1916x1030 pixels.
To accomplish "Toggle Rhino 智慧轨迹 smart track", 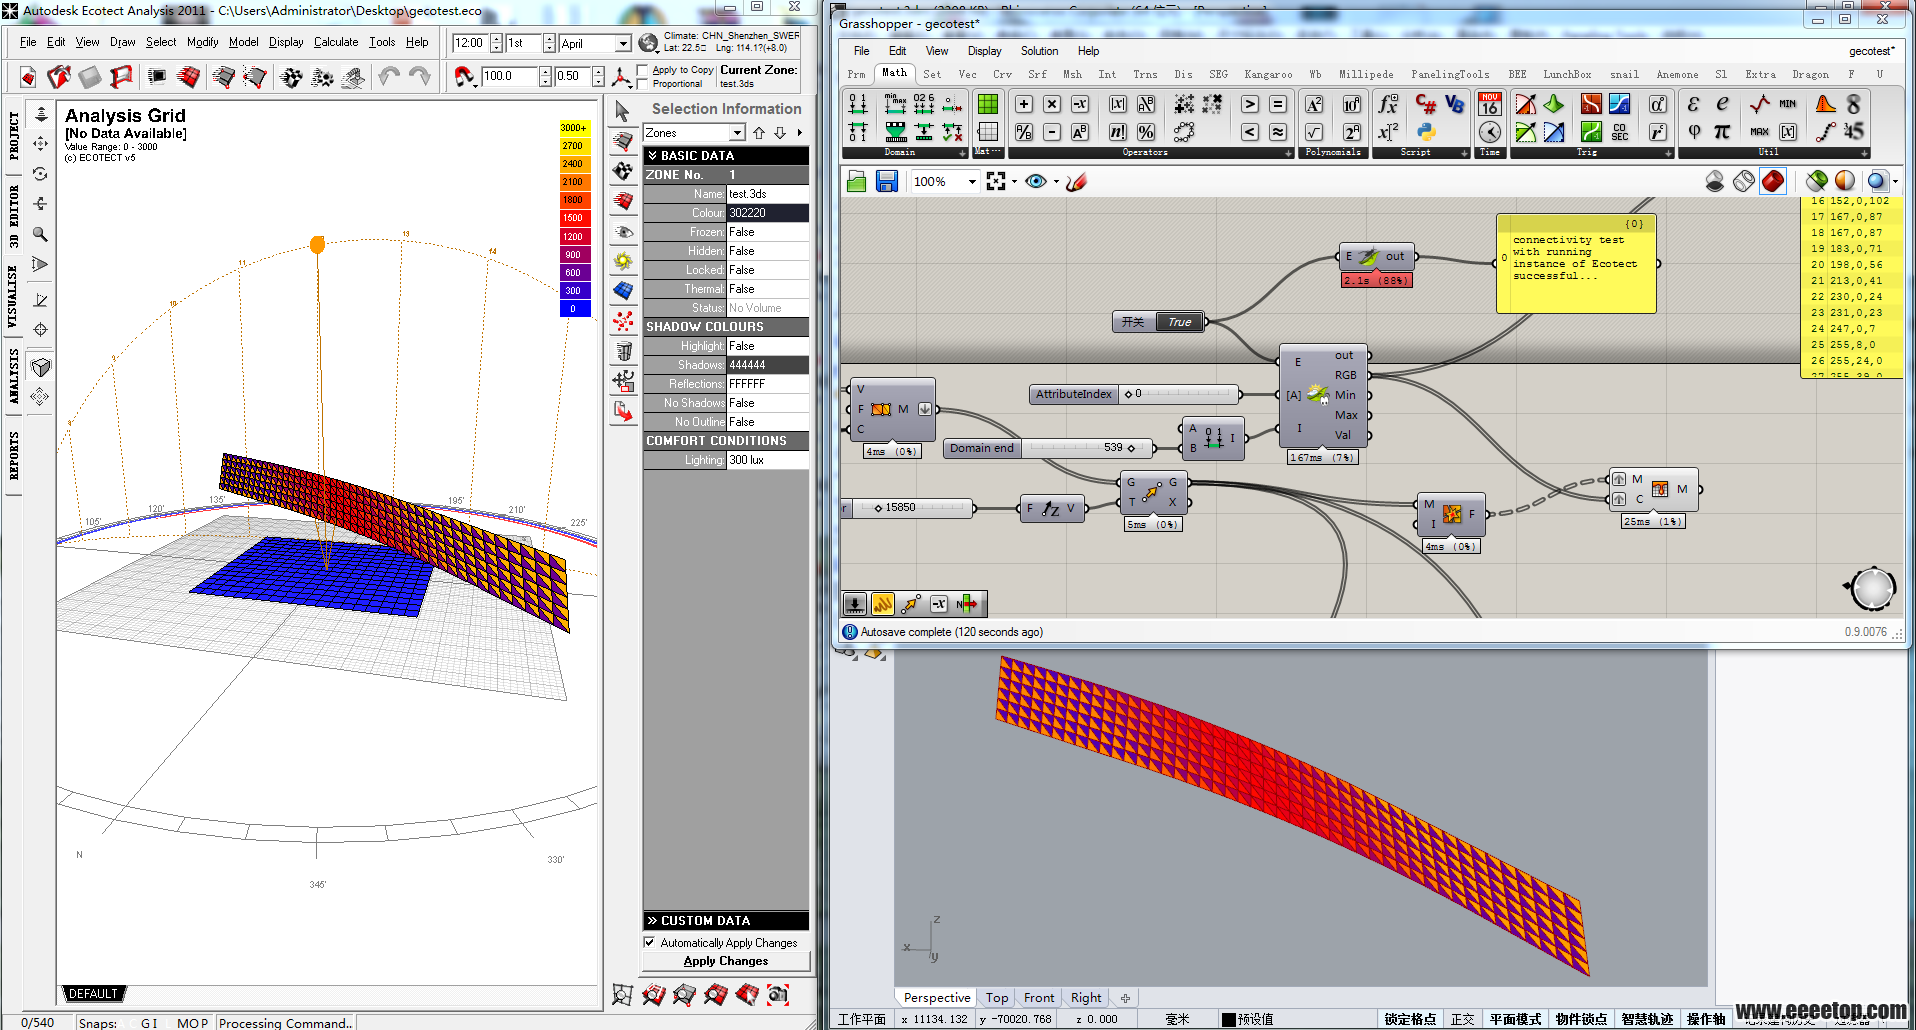I will point(1648,1019).
